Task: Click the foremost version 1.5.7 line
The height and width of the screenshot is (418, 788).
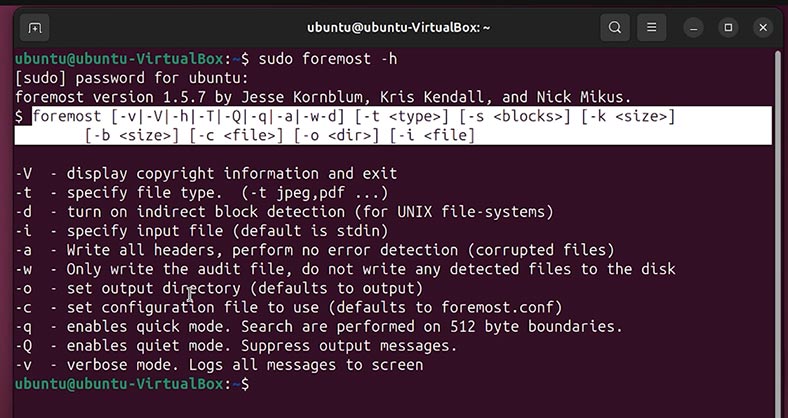Action: (x=323, y=97)
